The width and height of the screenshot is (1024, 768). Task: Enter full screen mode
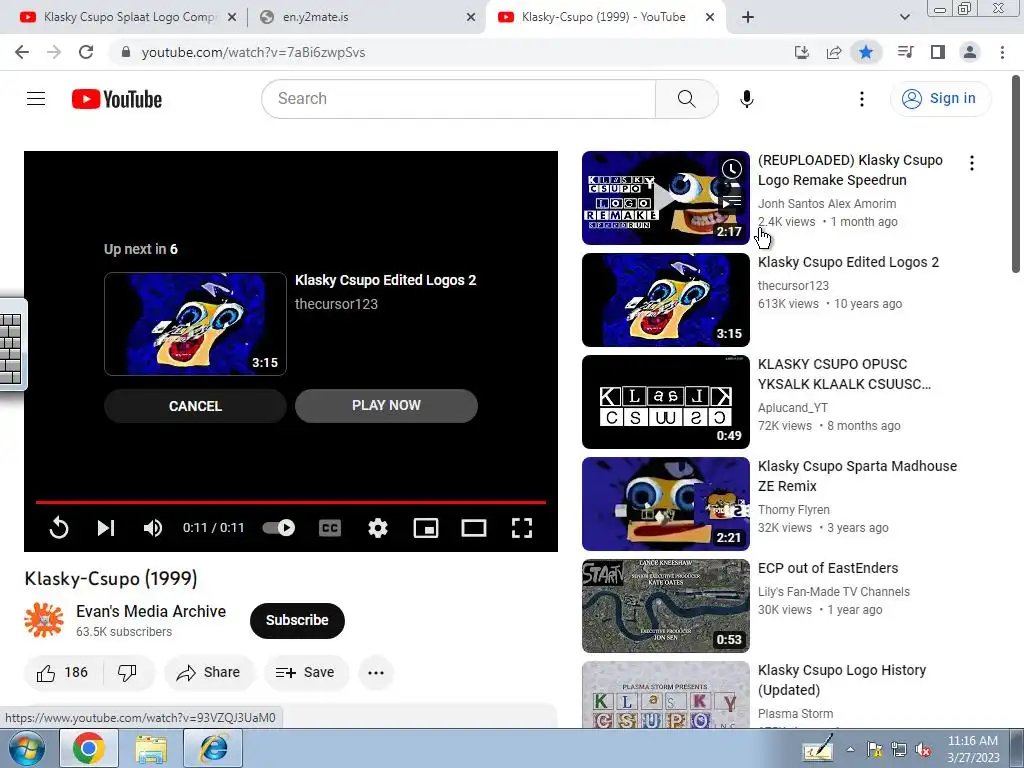click(521, 528)
